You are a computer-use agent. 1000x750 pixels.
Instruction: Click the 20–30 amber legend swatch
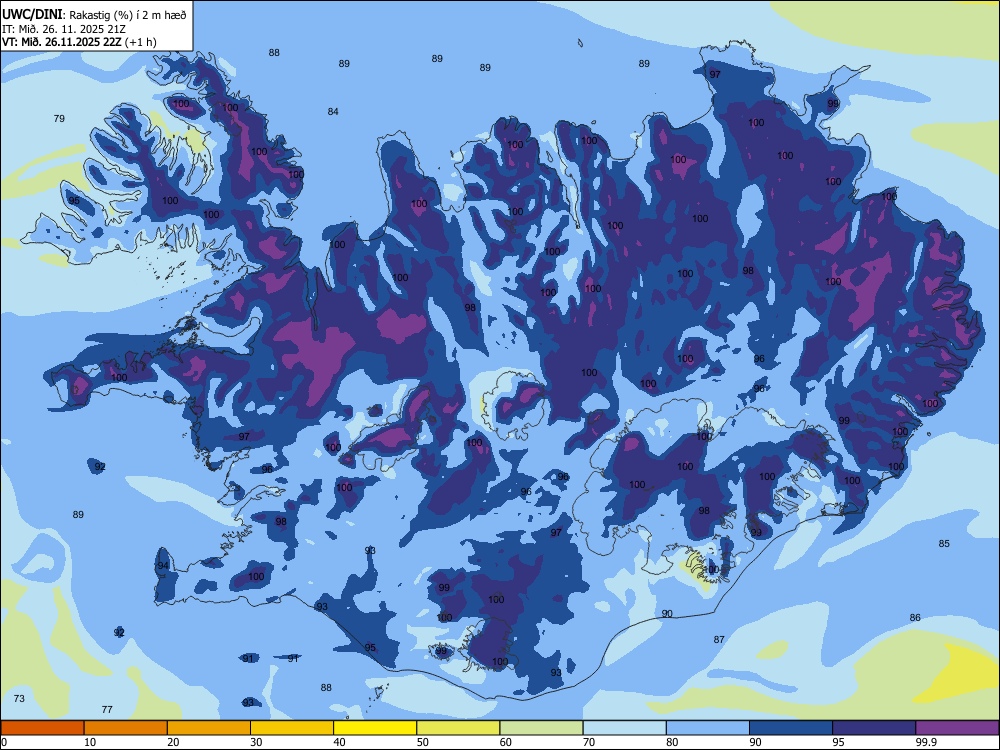click(209, 728)
